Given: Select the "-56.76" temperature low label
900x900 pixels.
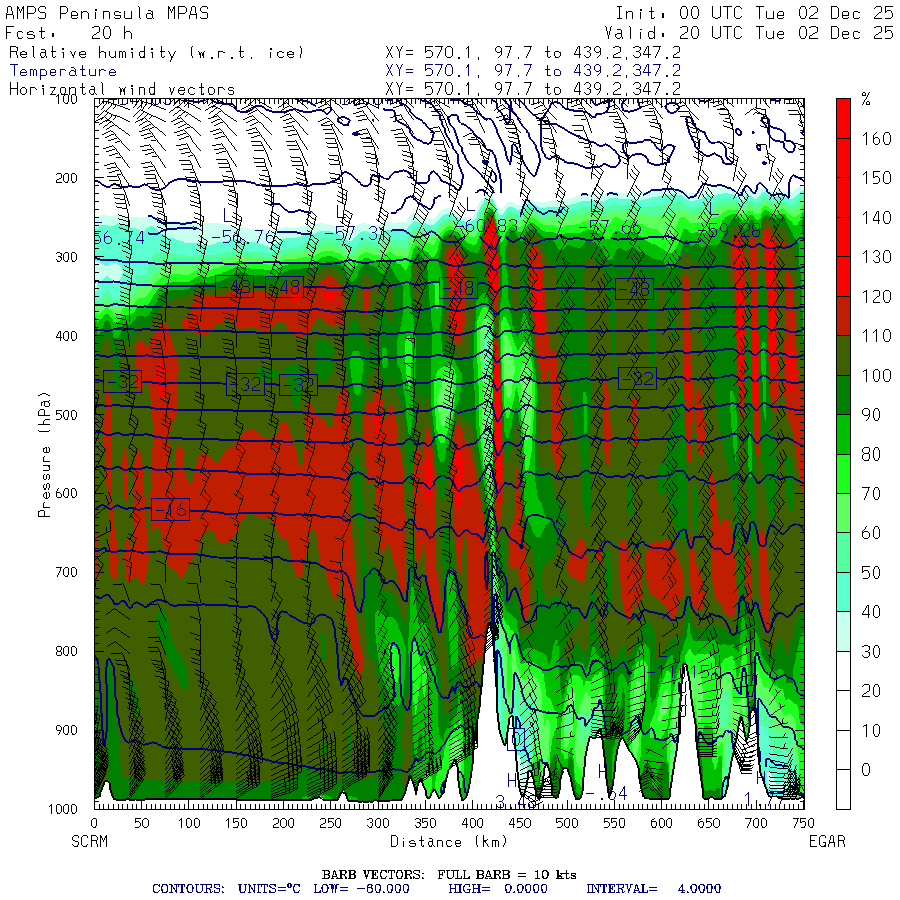Looking at the screenshot, I should coord(244,237).
